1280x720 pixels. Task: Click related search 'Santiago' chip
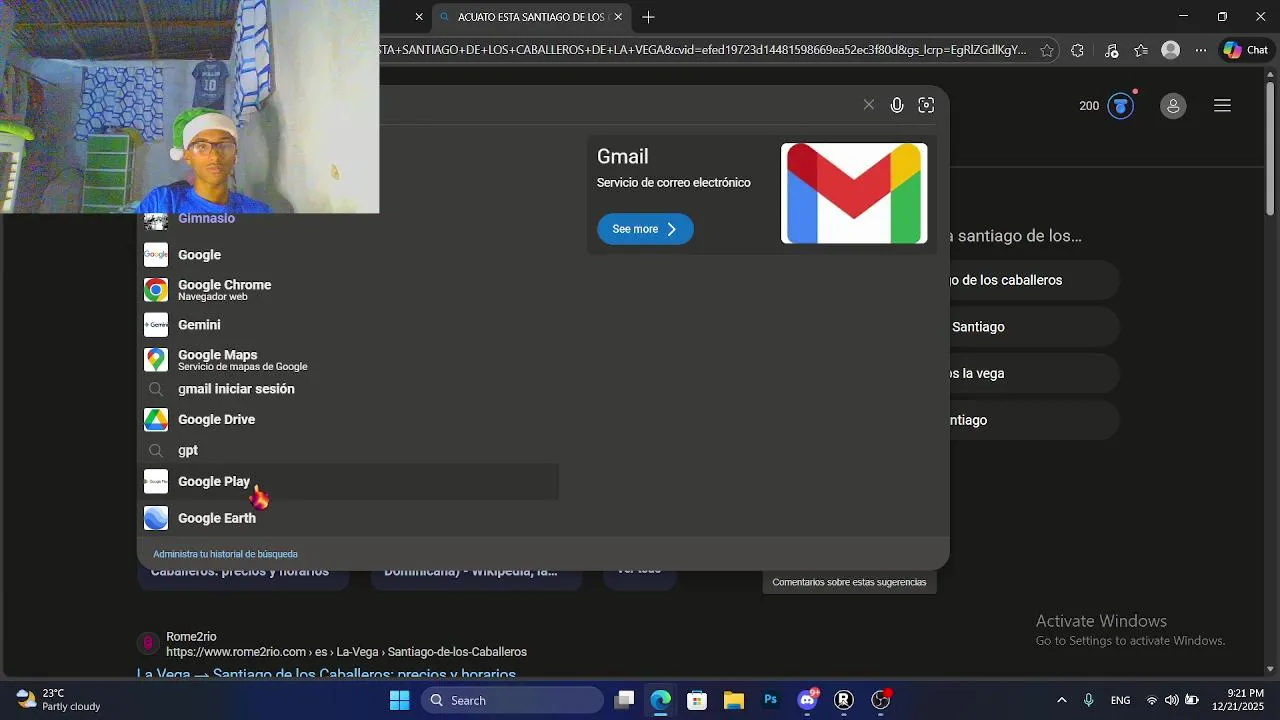tap(1034, 327)
